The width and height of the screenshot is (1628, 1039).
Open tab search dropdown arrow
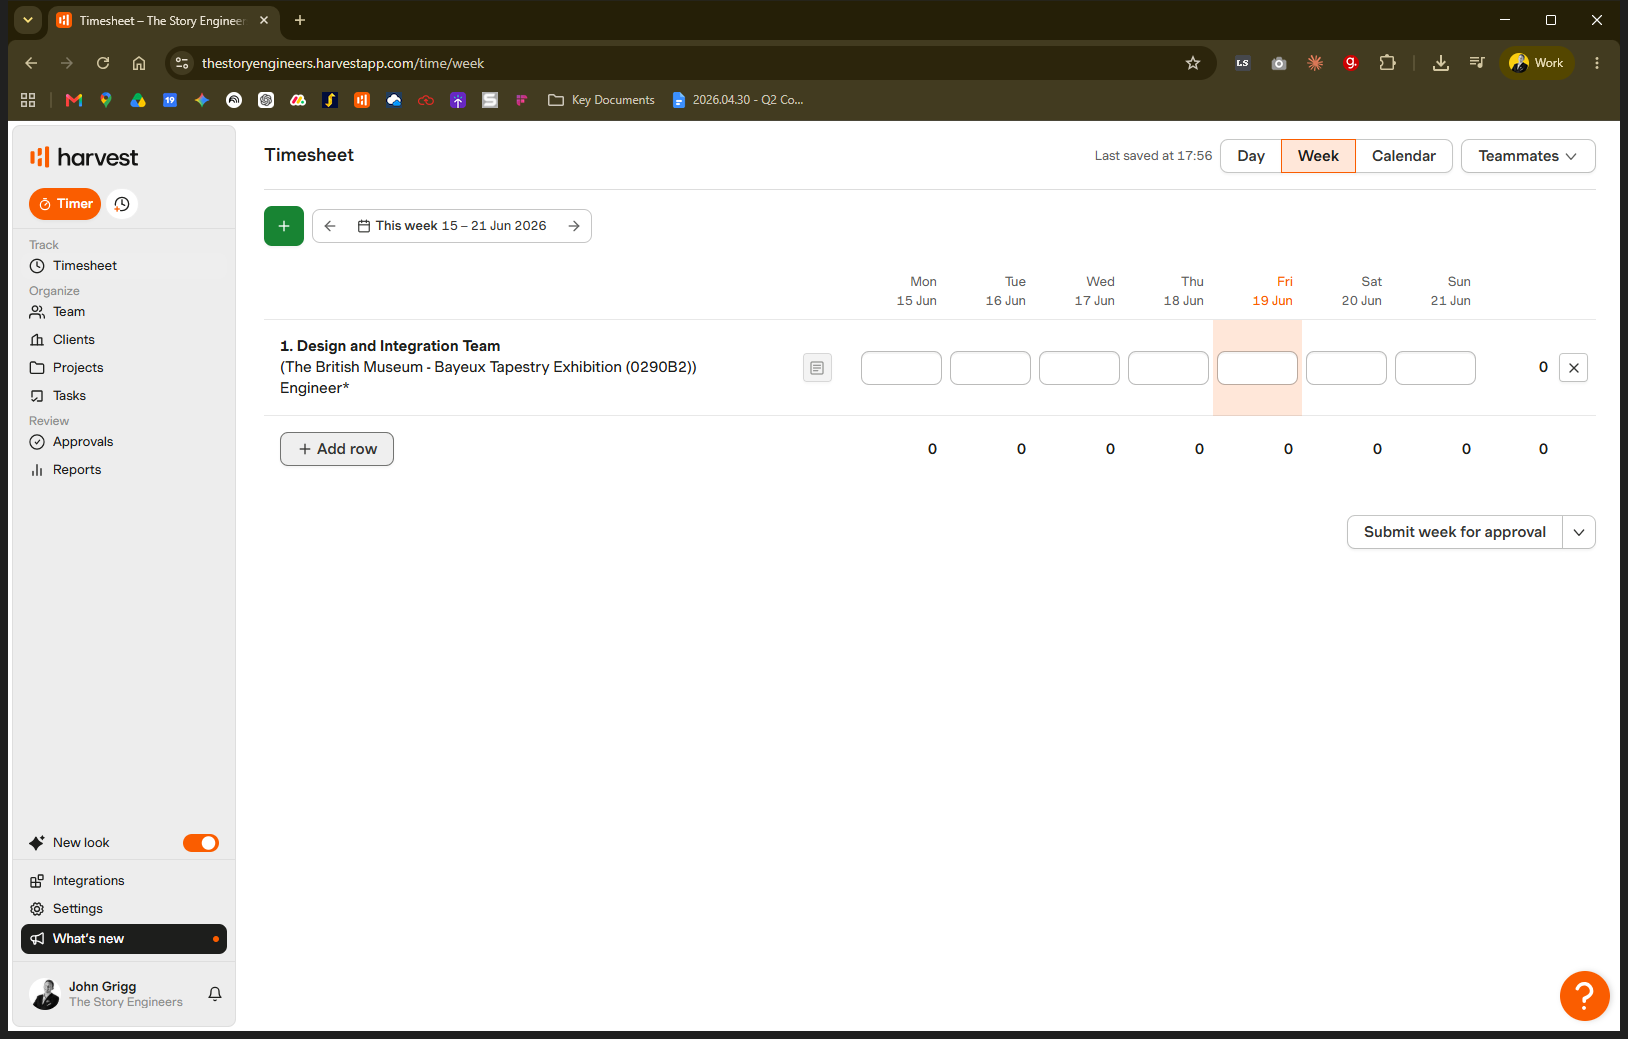pyautogui.click(x=28, y=20)
